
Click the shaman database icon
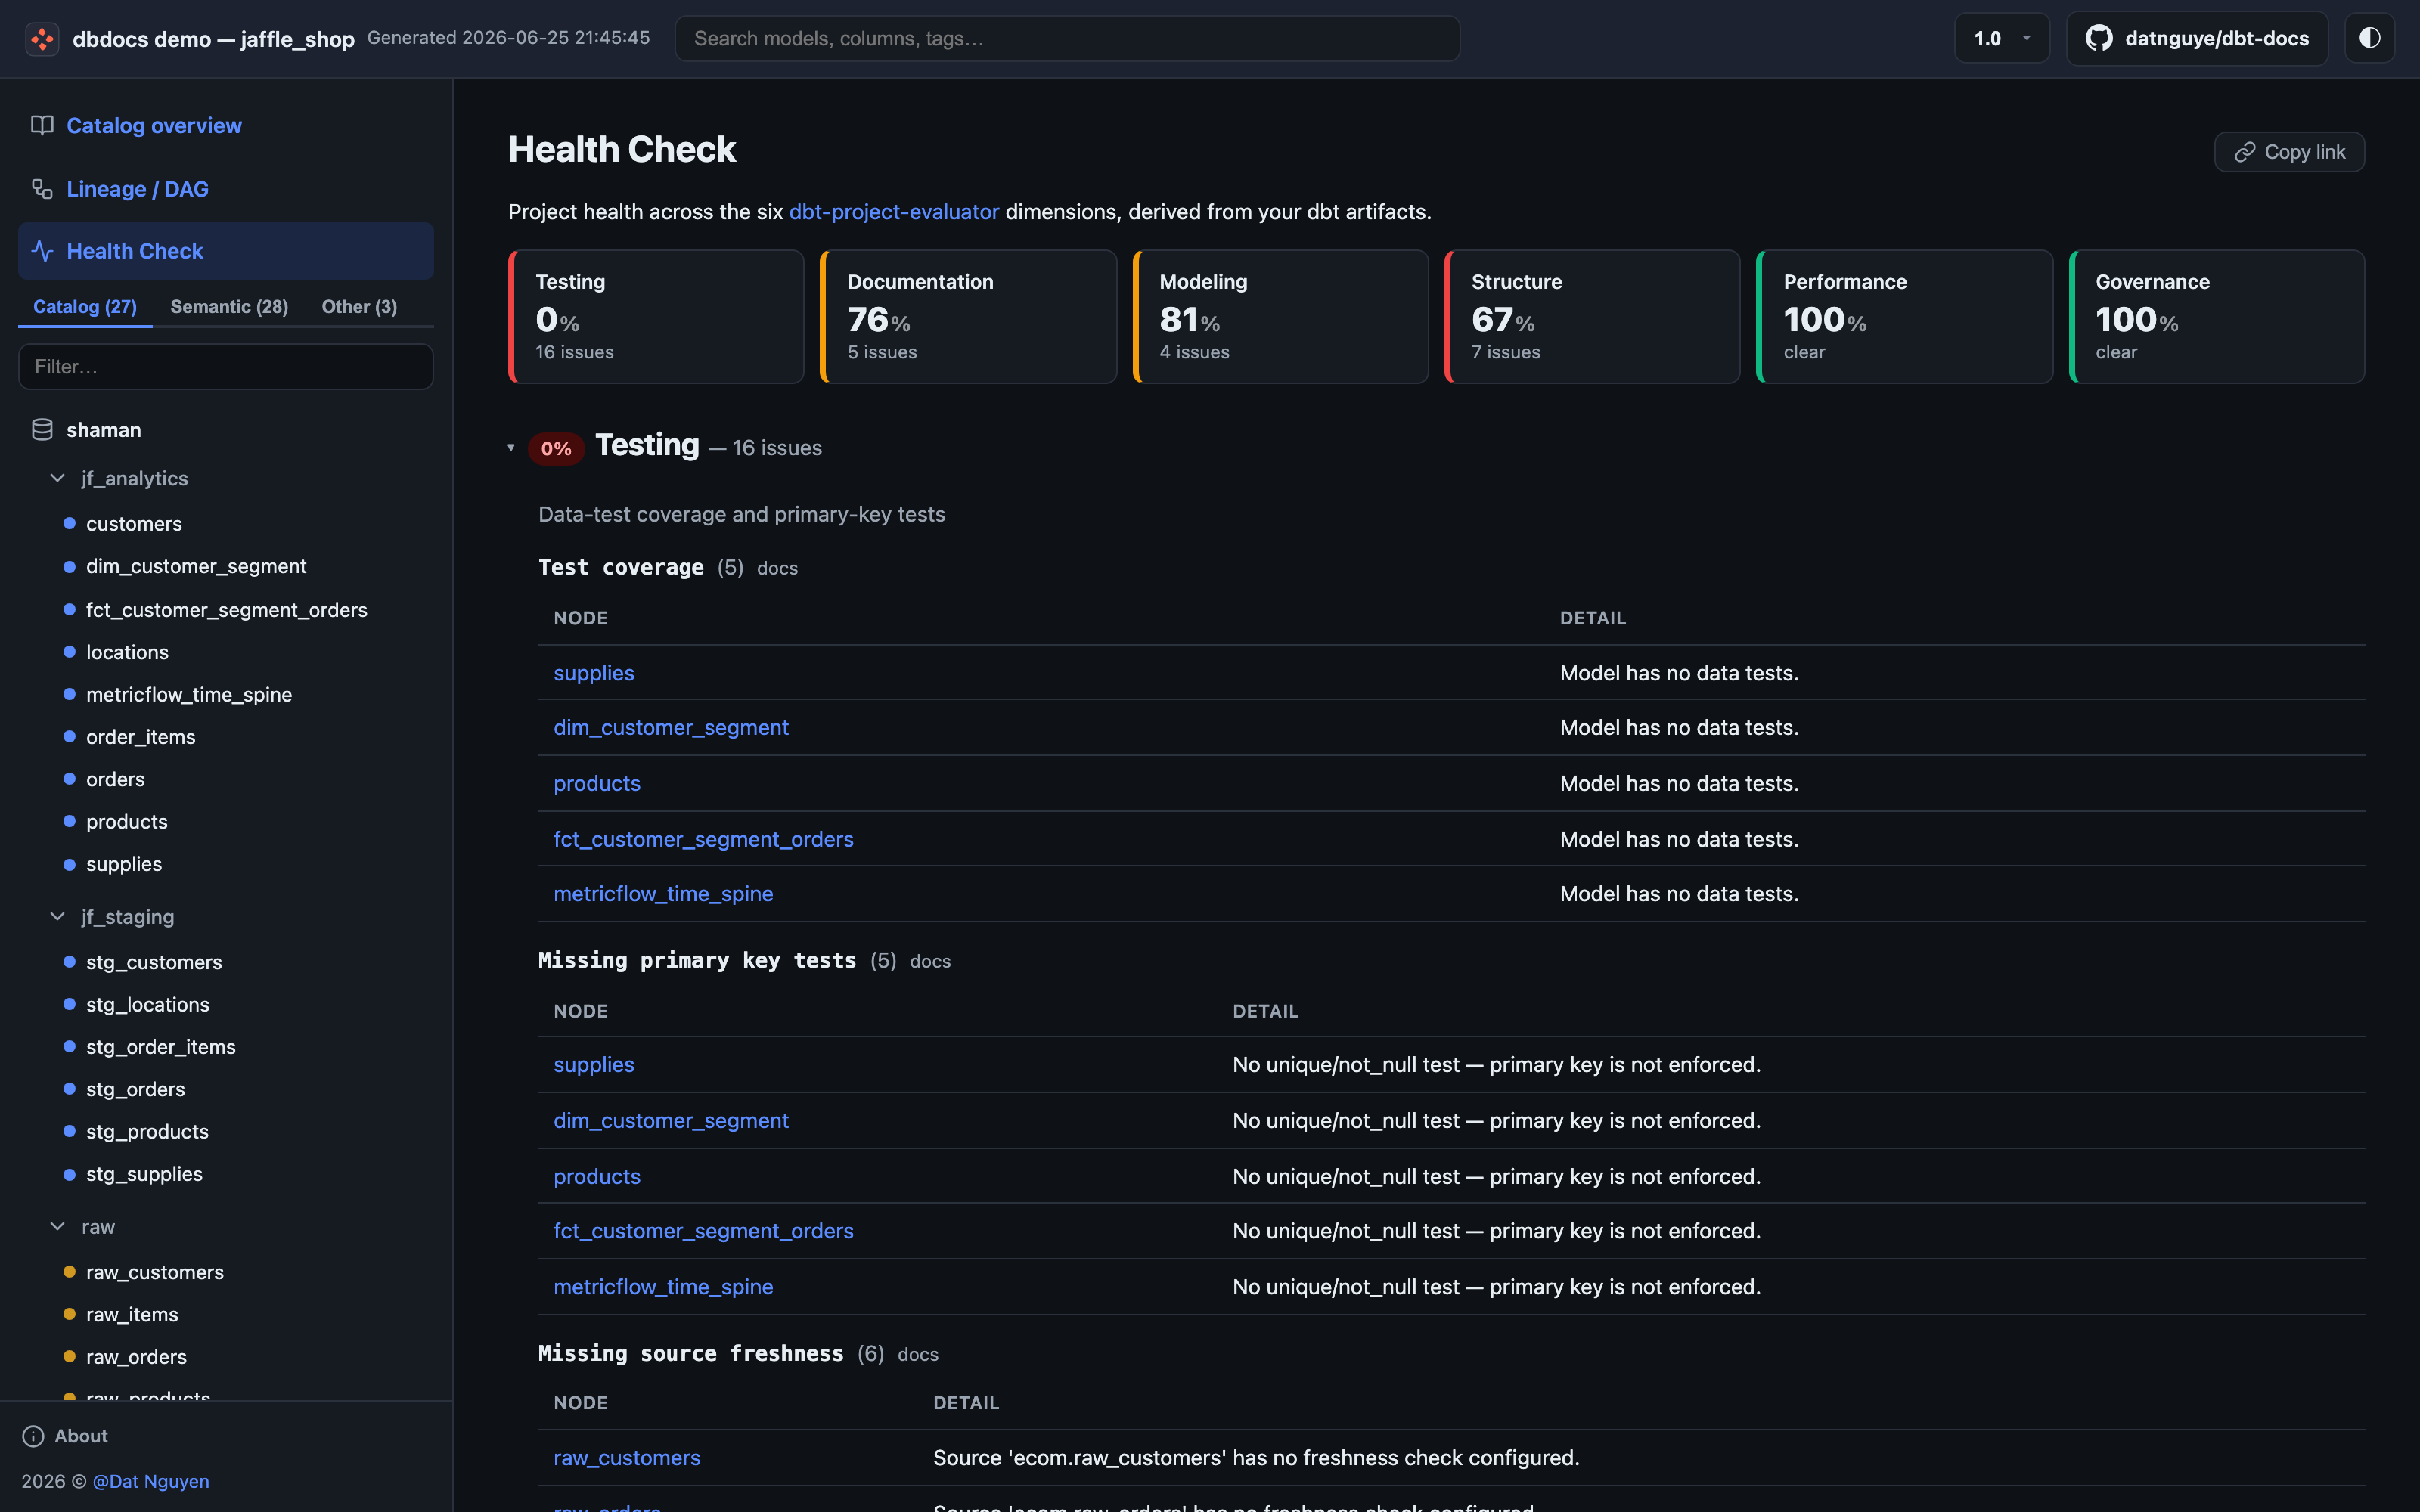[x=42, y=430]
